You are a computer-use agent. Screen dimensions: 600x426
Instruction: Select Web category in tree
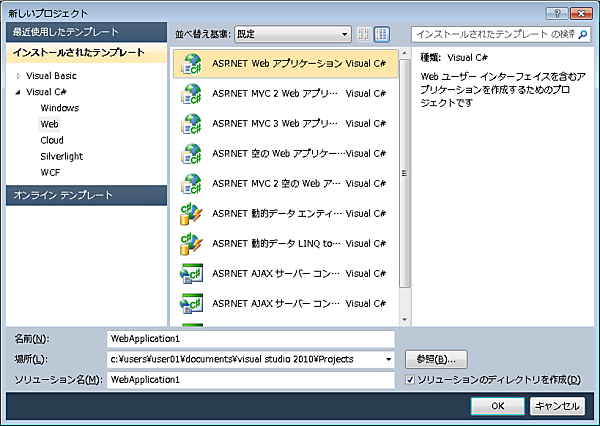[49, 124]
